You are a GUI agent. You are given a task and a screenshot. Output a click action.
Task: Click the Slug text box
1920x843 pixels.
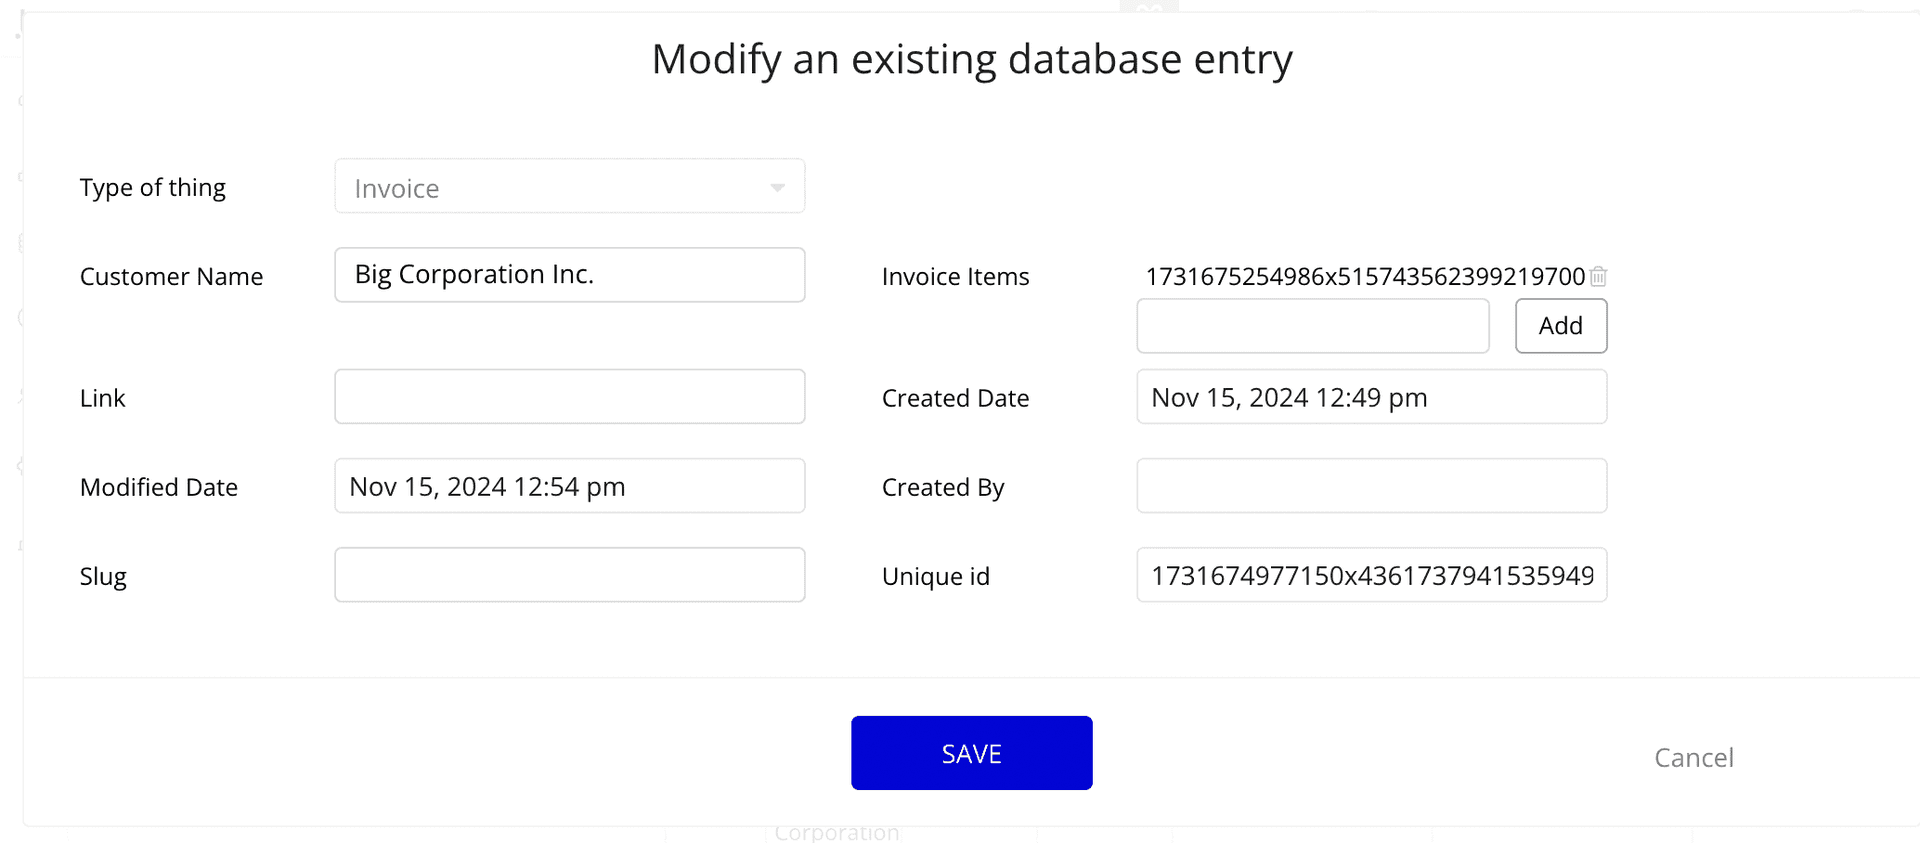[569, 575]
